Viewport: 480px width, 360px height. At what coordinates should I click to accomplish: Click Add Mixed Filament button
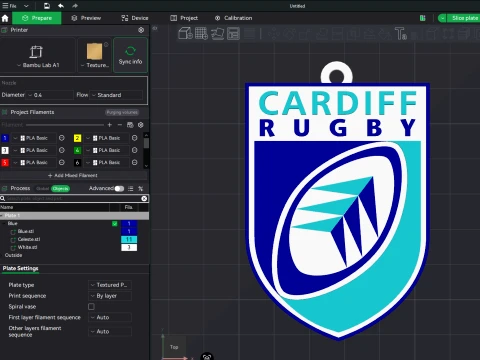[x=73, y=175]
